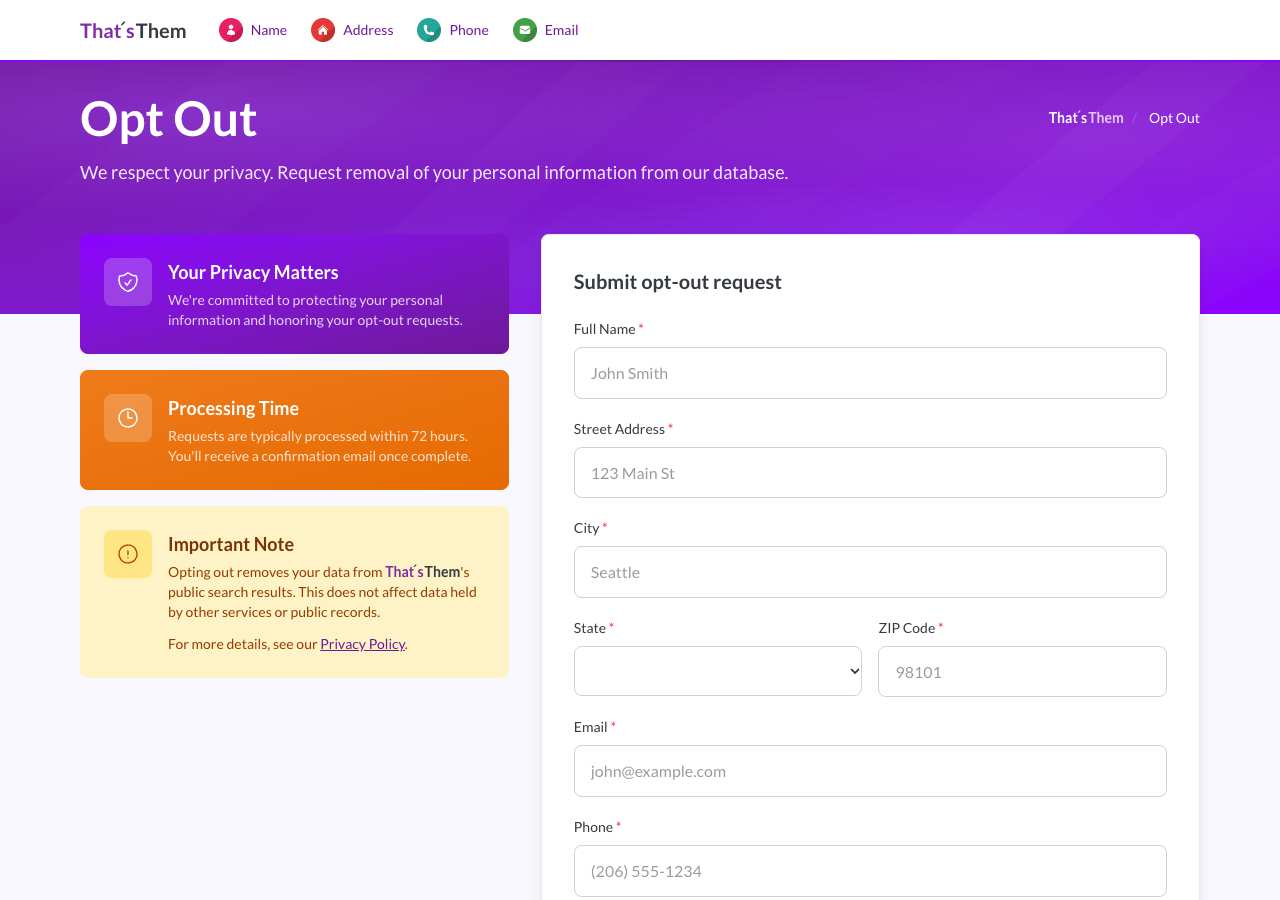This screenshot has width=1280, height=900.
Task: Click the 'Important Note' card title
Action: [x=231, y=544]
